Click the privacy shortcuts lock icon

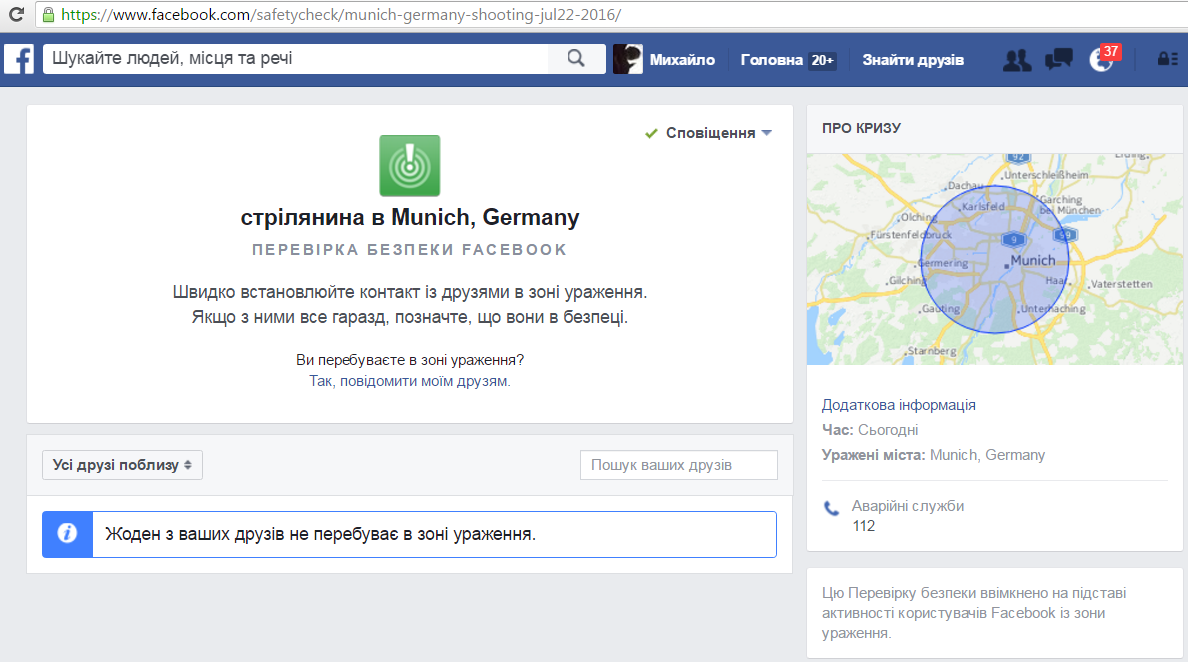[1166, 60]
